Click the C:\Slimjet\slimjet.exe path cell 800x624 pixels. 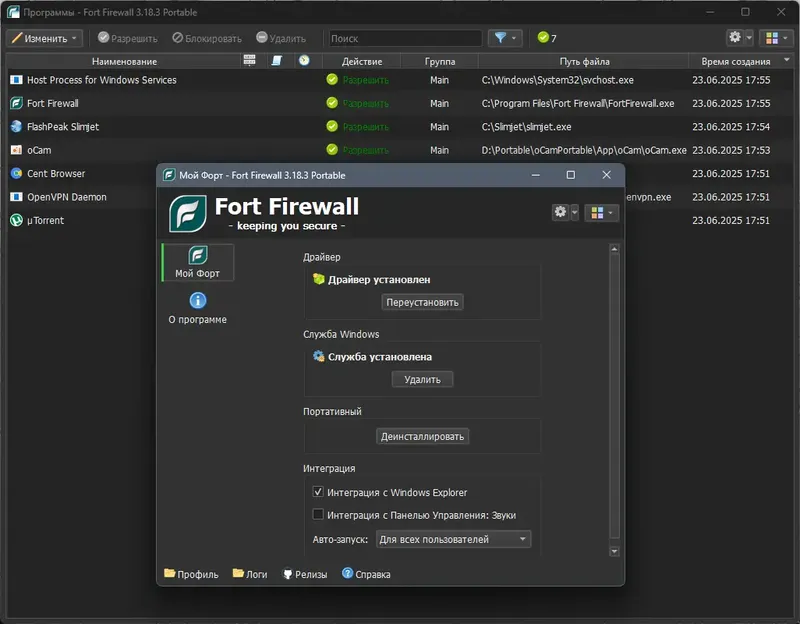pyautogui.click(x=526, y=127)
